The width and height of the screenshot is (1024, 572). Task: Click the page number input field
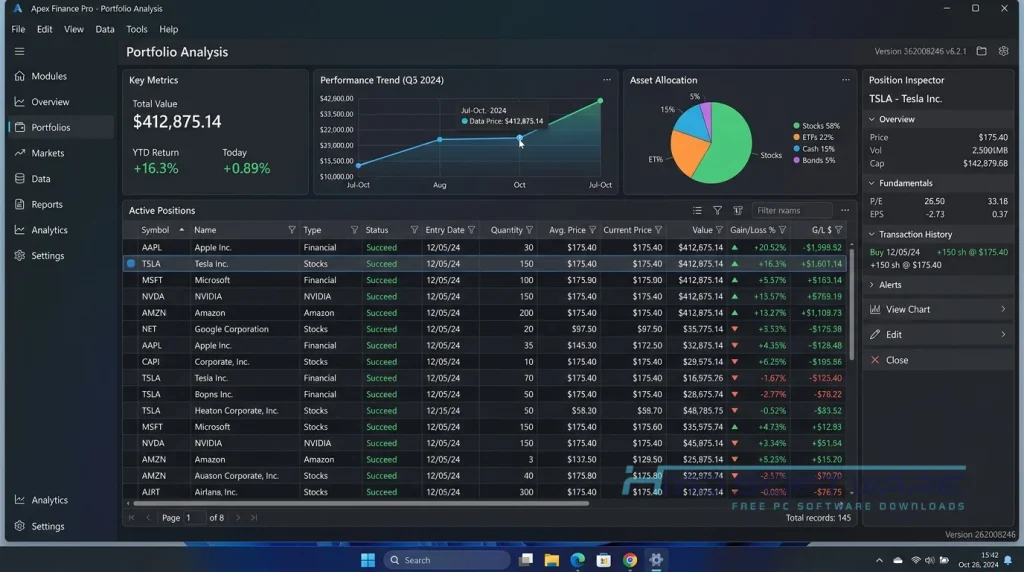194,518
